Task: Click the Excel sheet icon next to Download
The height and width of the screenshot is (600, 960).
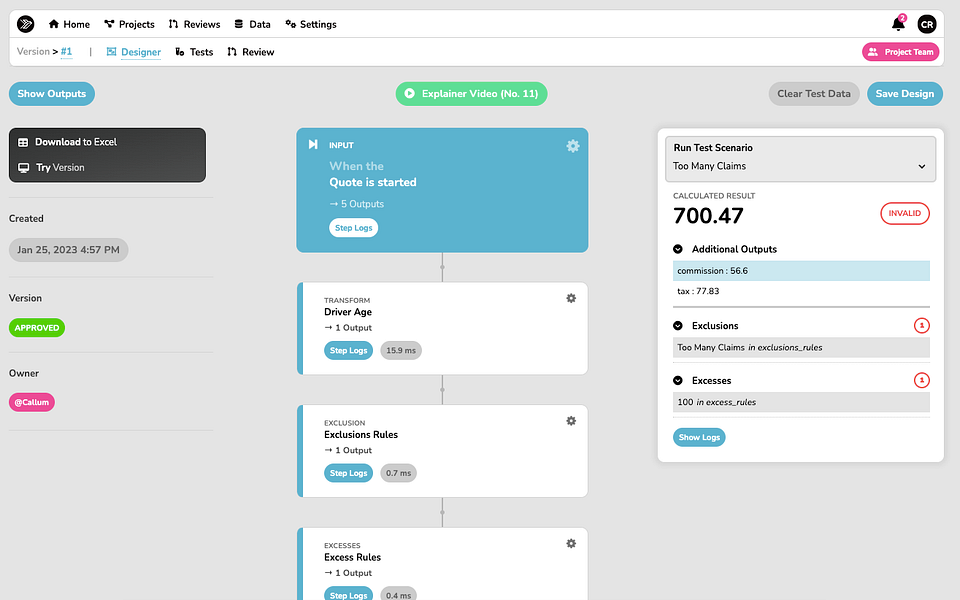Action: (23, 142)
